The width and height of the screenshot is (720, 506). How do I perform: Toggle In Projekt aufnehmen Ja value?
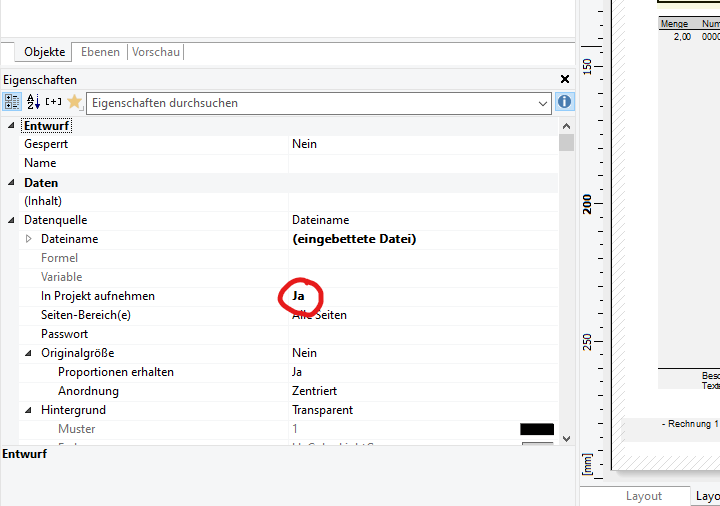pyautogui.click(x=298, y=296)
